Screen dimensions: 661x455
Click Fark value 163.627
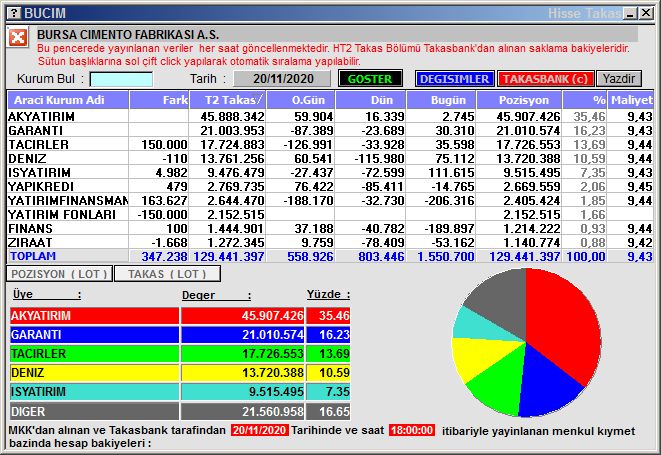(x=164, y=200)
